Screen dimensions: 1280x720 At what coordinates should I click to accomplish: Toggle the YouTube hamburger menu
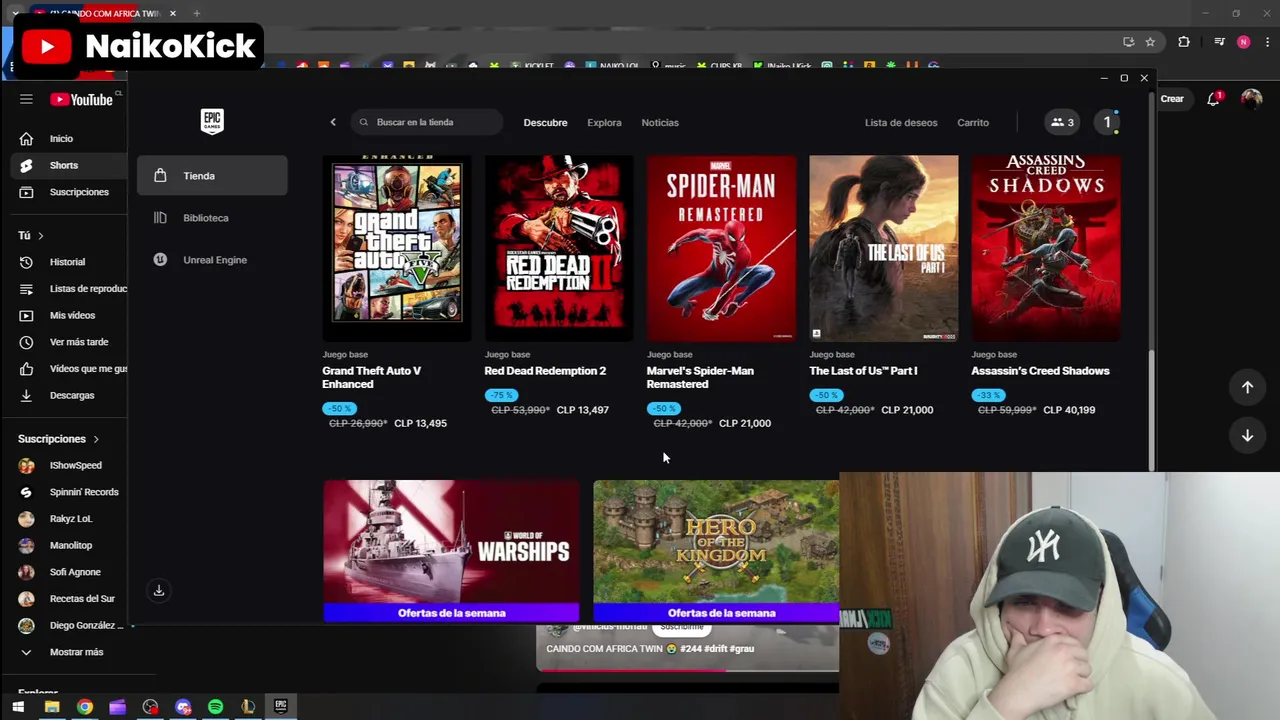coord(26,99)
